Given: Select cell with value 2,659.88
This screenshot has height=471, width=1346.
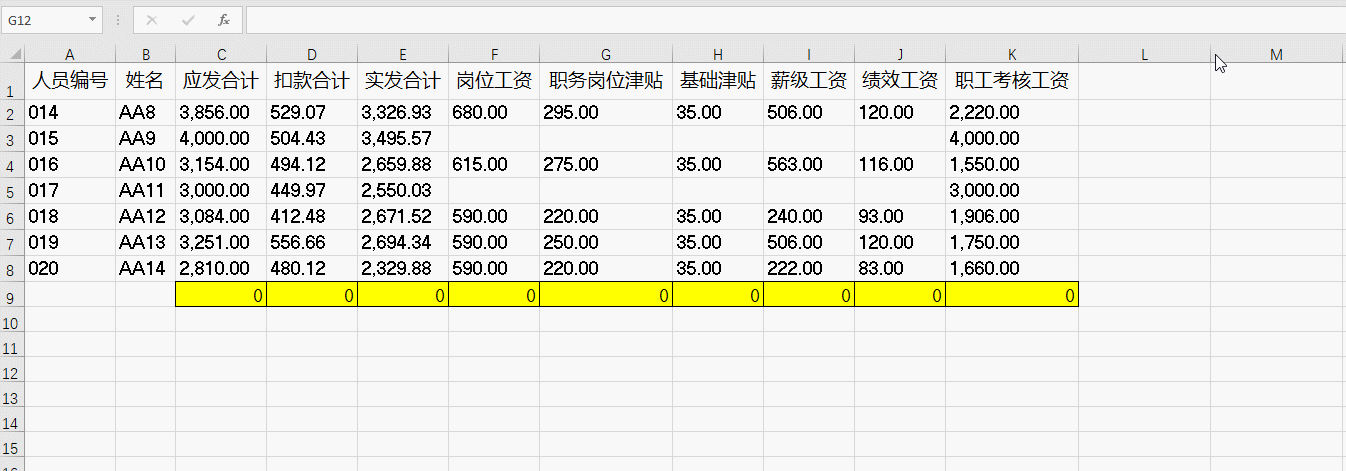Looking at the screenshot, I should [x=403, y=165].
